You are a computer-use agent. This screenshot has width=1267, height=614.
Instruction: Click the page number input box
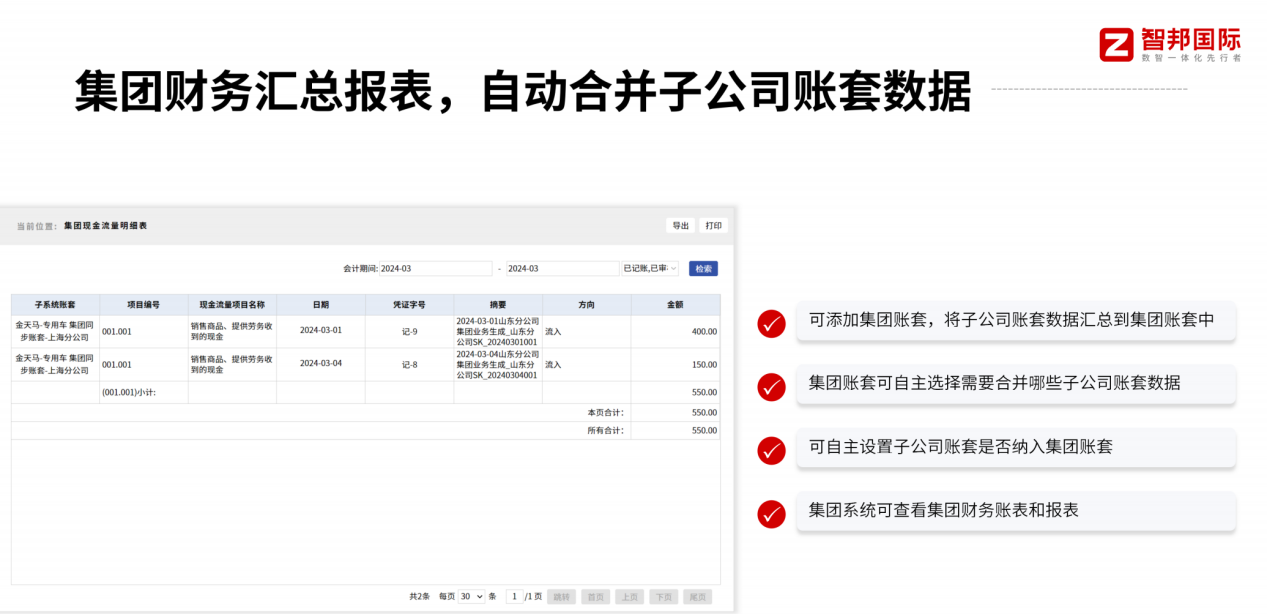(x=515, y=596)
